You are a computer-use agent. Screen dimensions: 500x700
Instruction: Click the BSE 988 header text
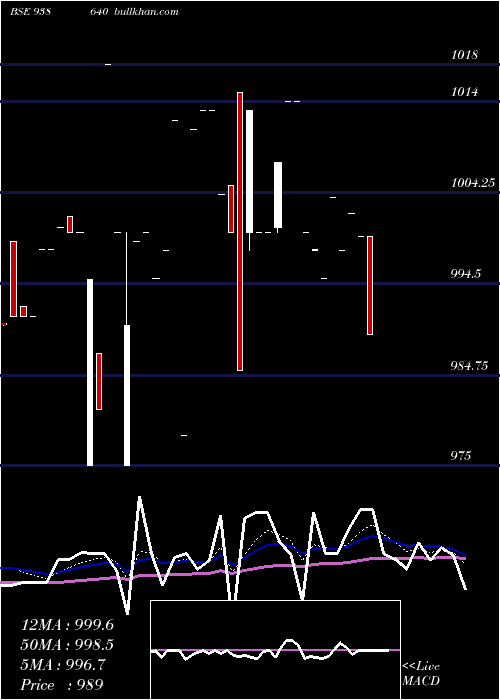pyautogui.click(x=30, y=12)
